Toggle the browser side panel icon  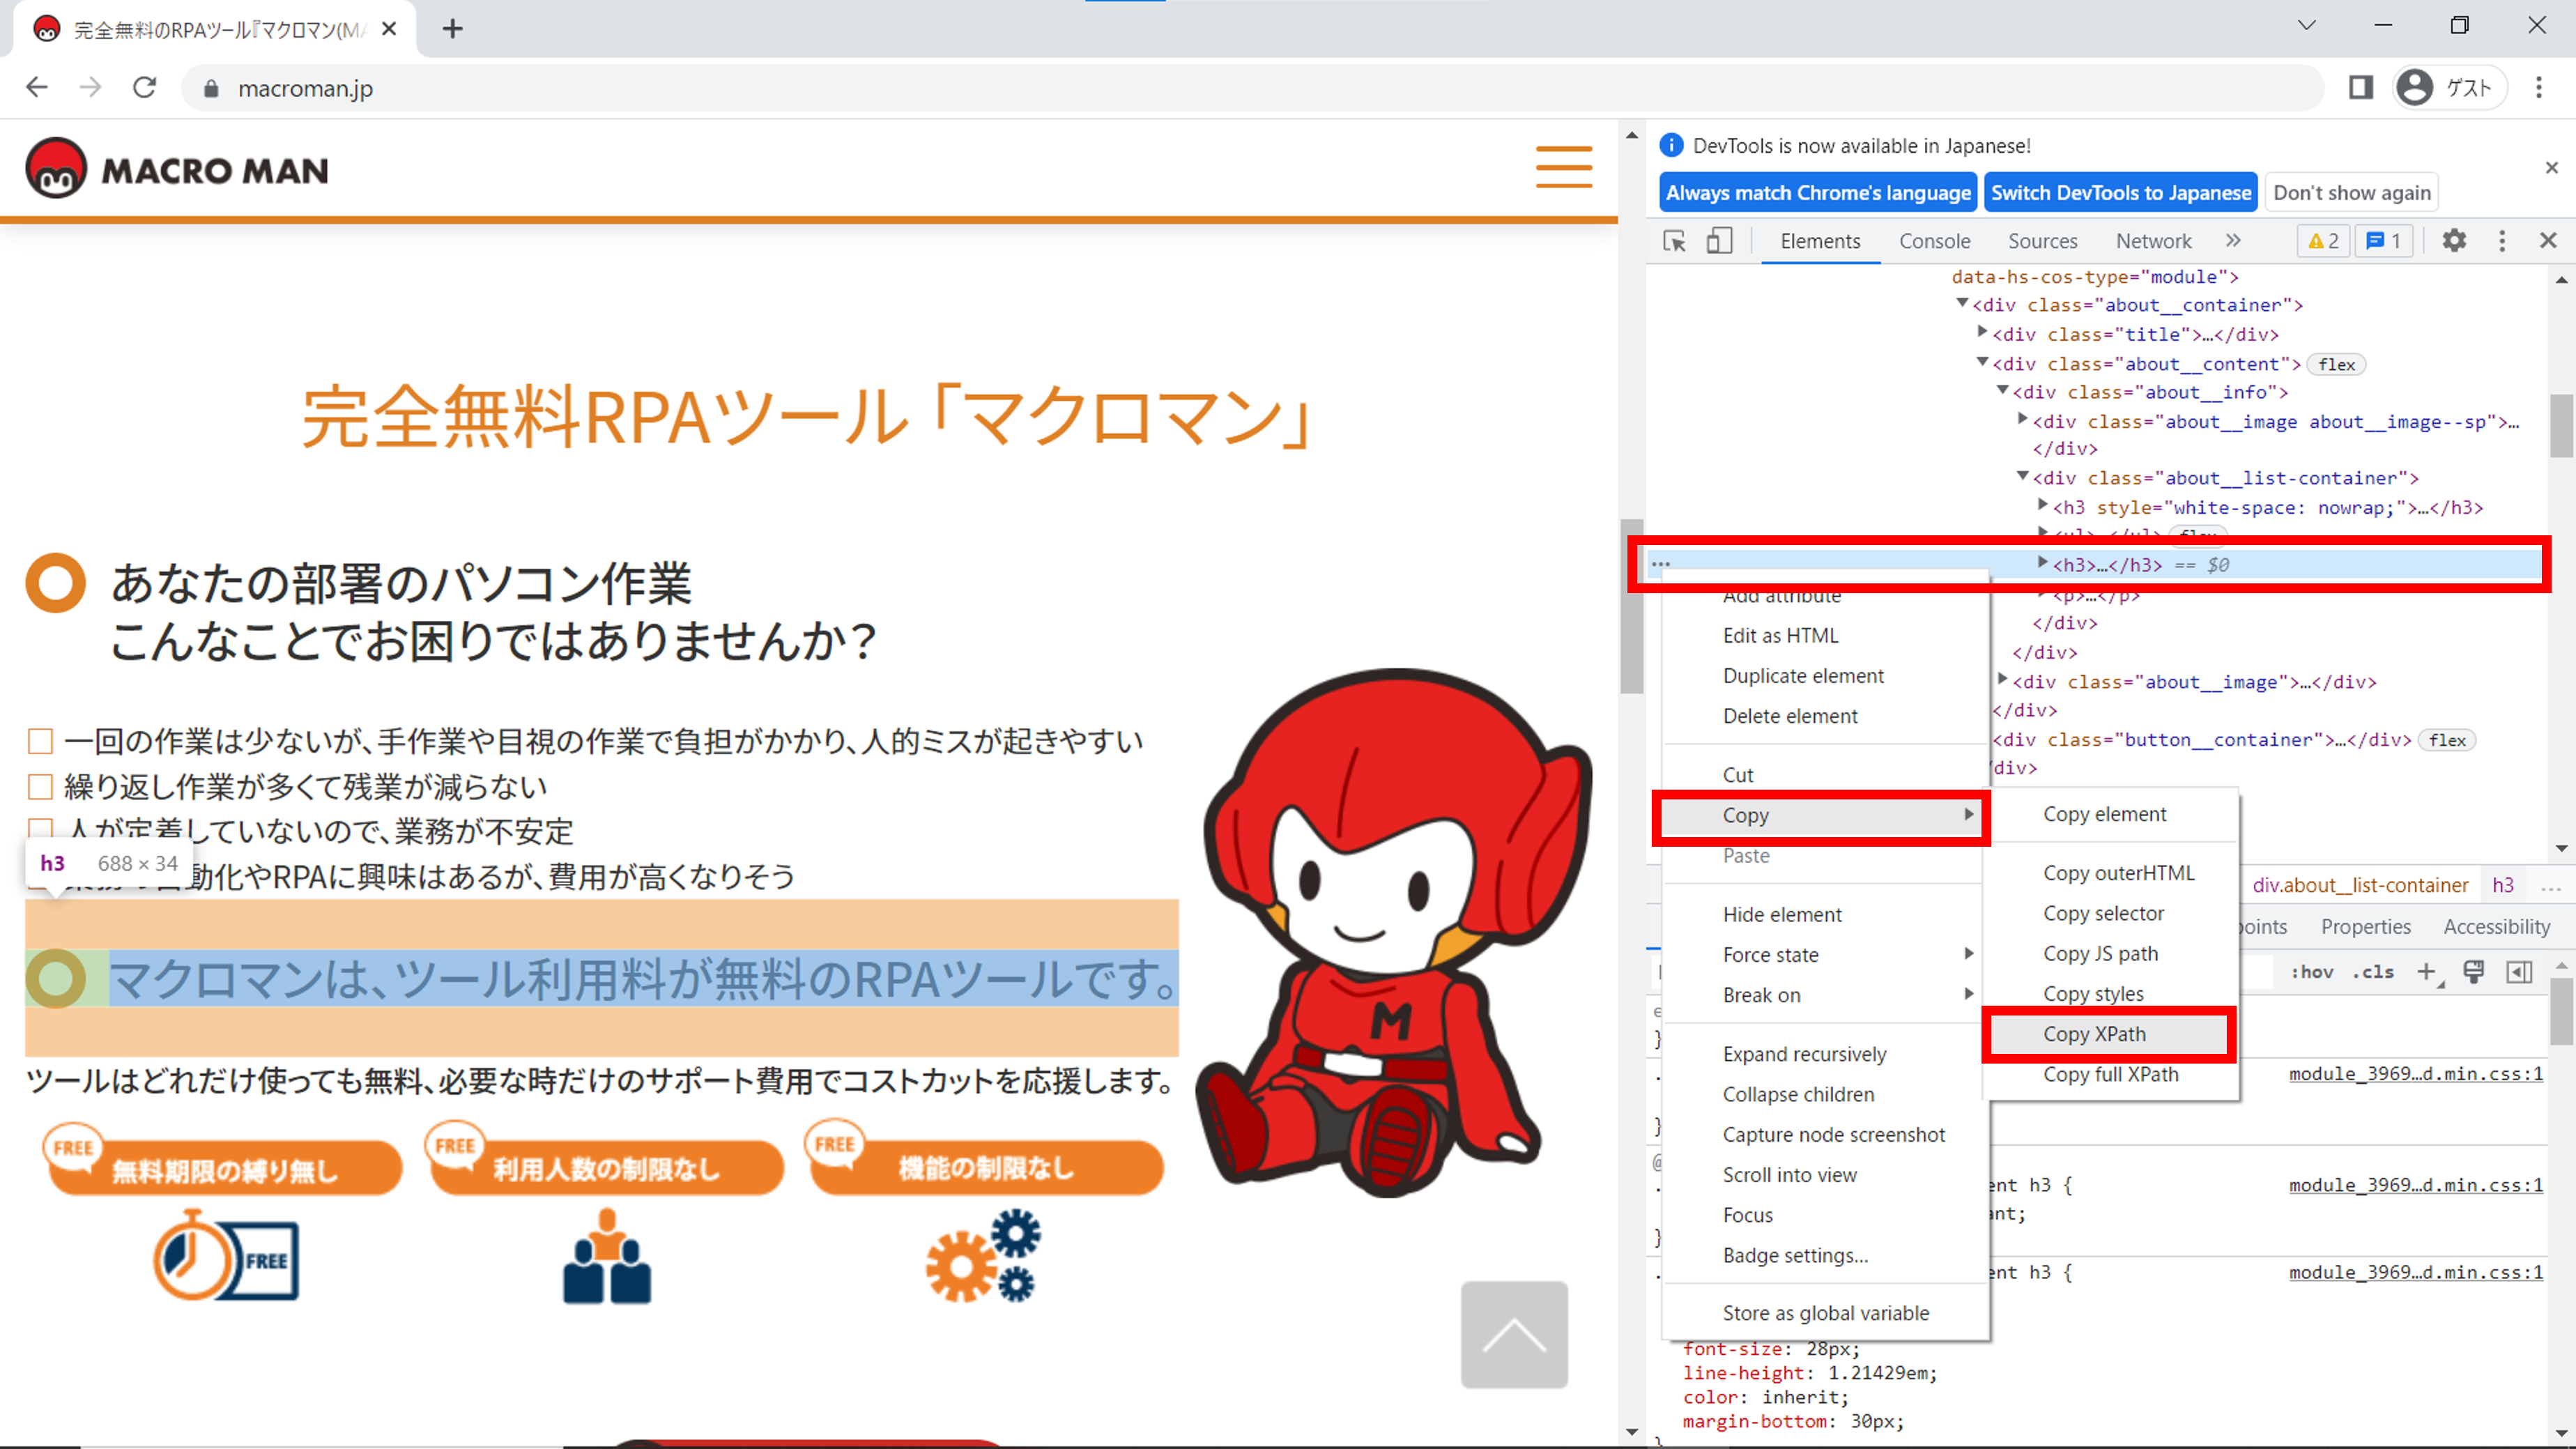pyautogui.click(x=2361, y=88)
